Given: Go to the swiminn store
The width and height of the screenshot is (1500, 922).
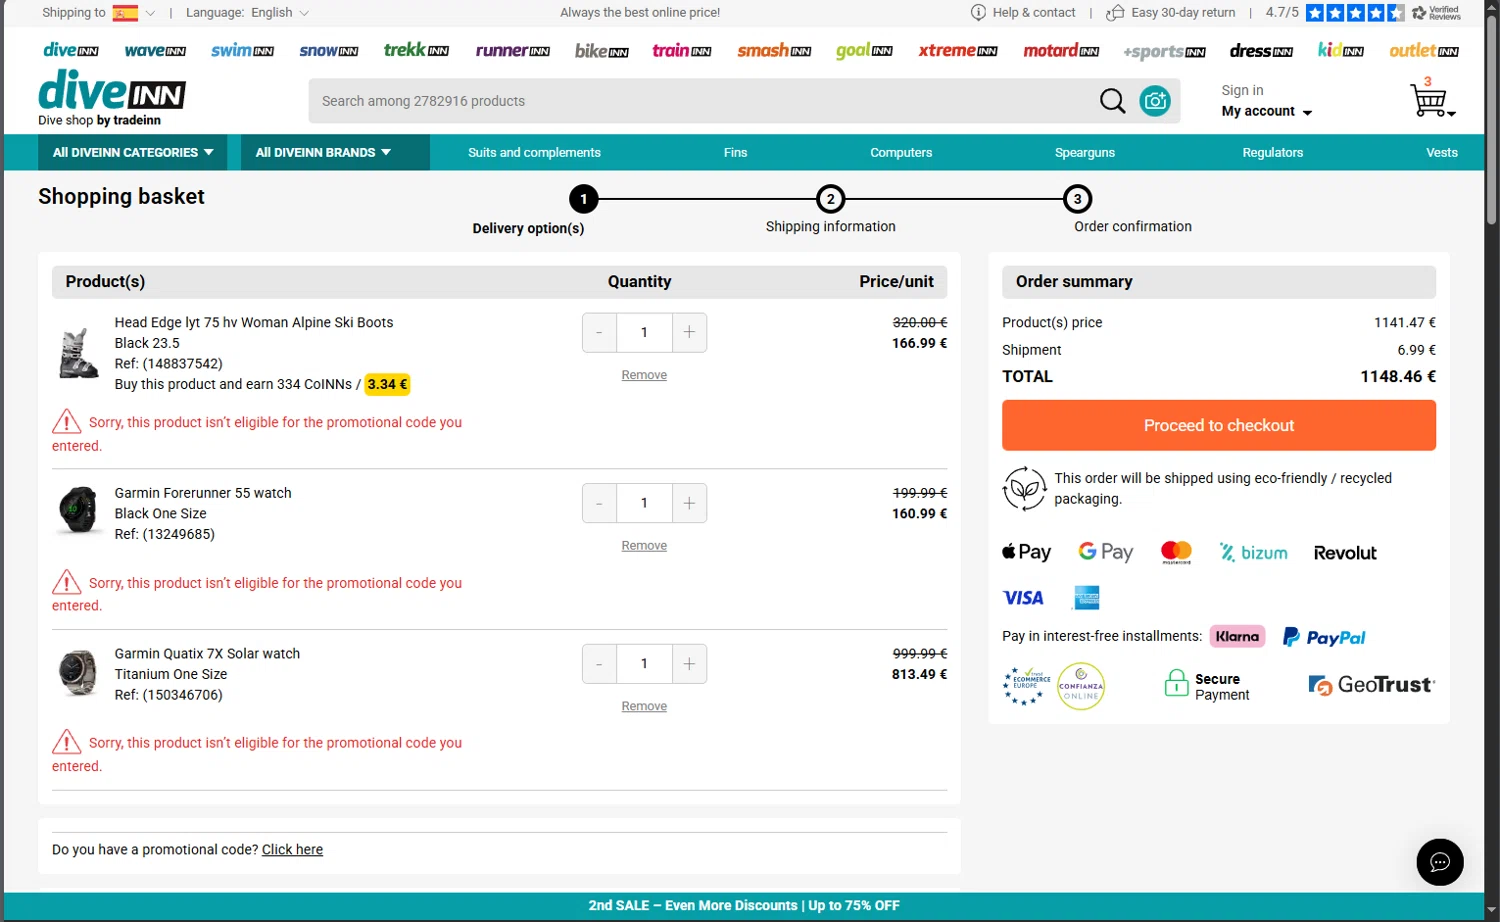Looking at the screenshot, I should tap(242, 50).
